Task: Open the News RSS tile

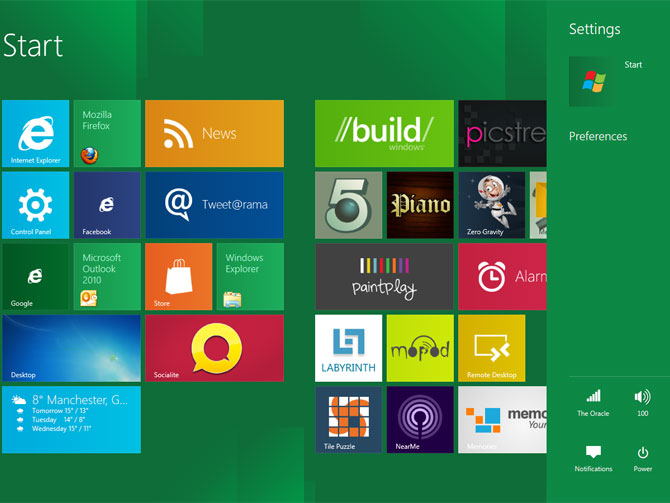Action: tap(214, 133)
